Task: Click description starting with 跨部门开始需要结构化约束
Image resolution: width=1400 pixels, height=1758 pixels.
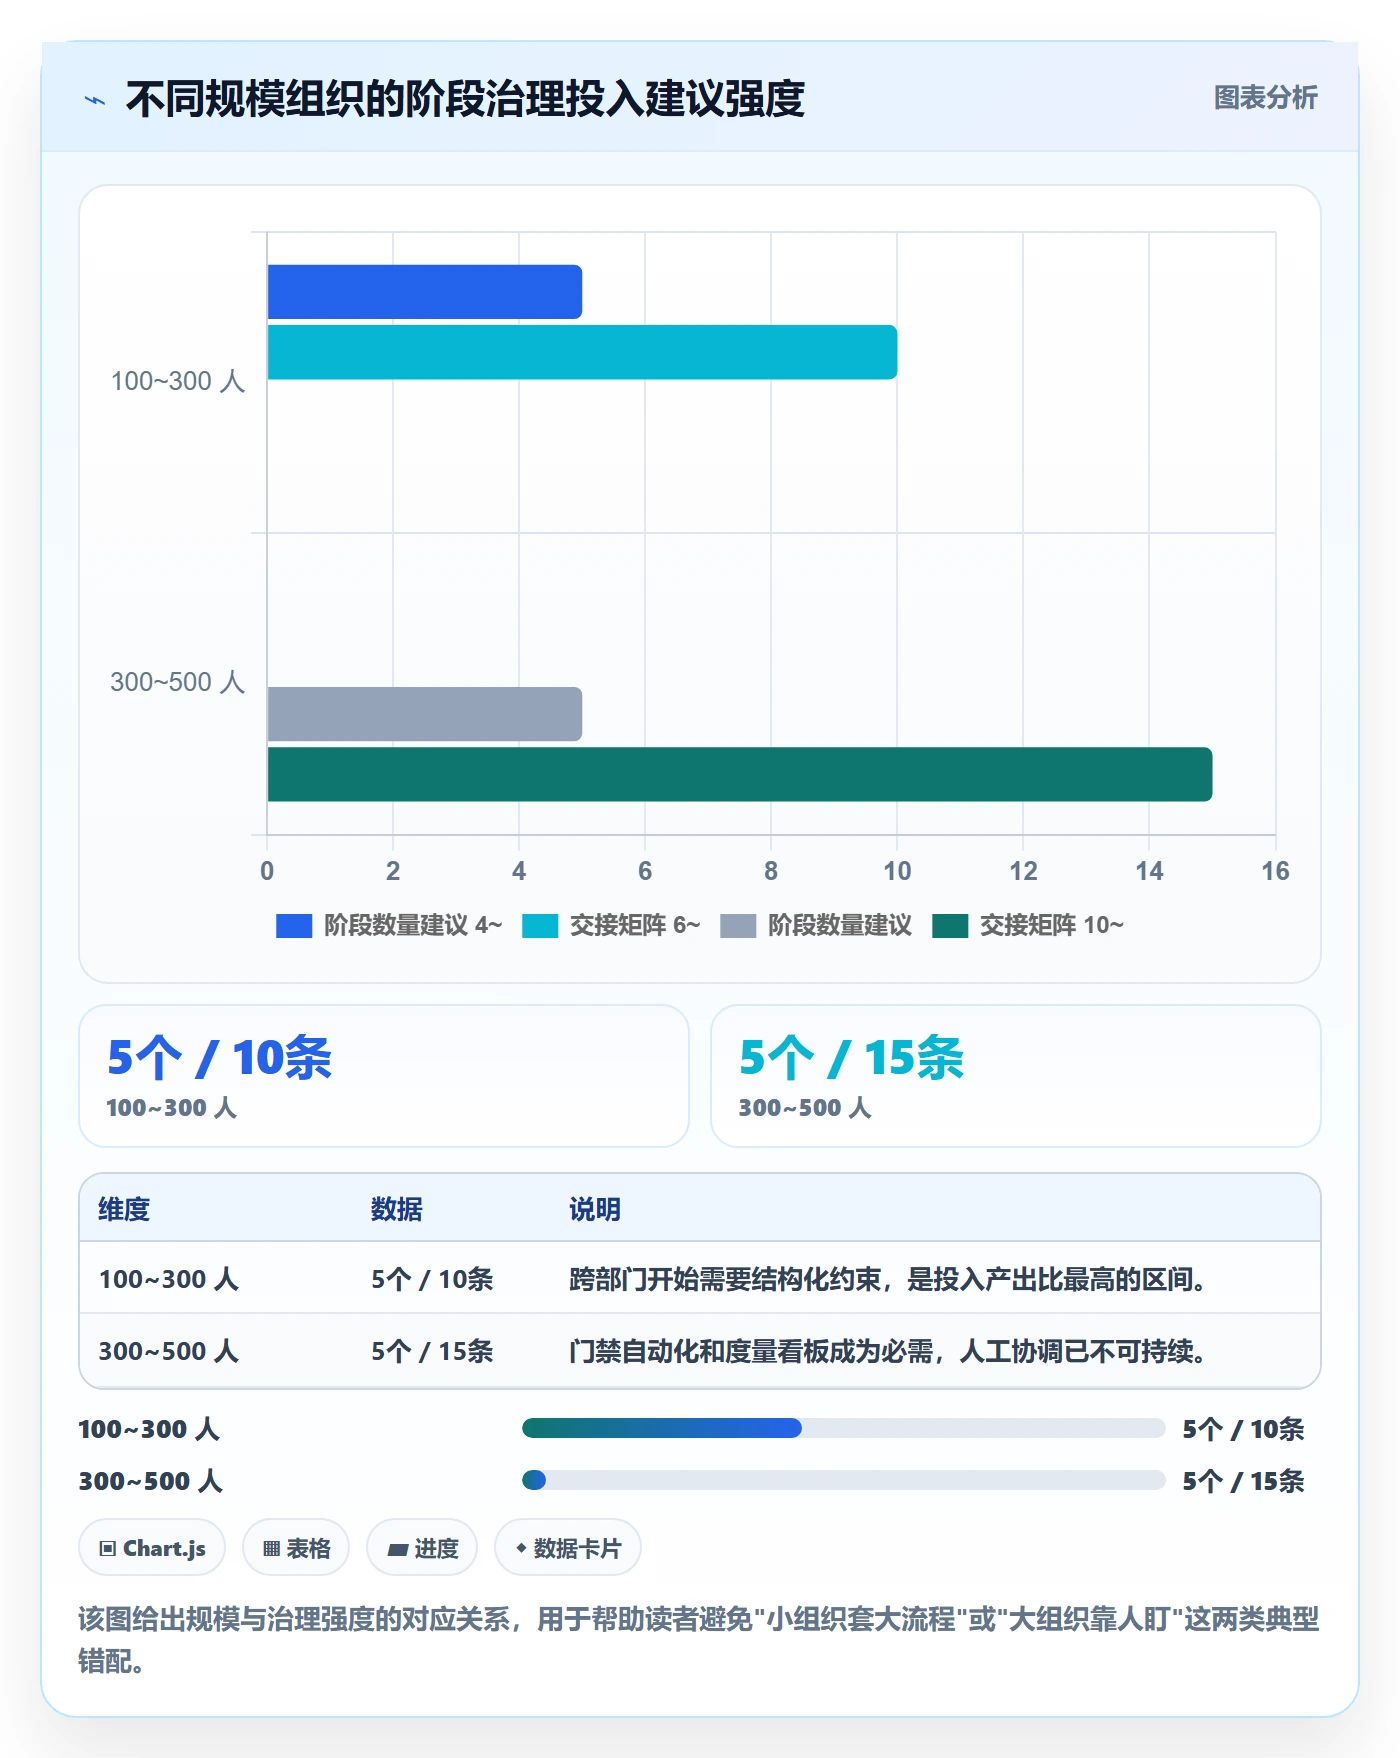Action: [889, 1279]
